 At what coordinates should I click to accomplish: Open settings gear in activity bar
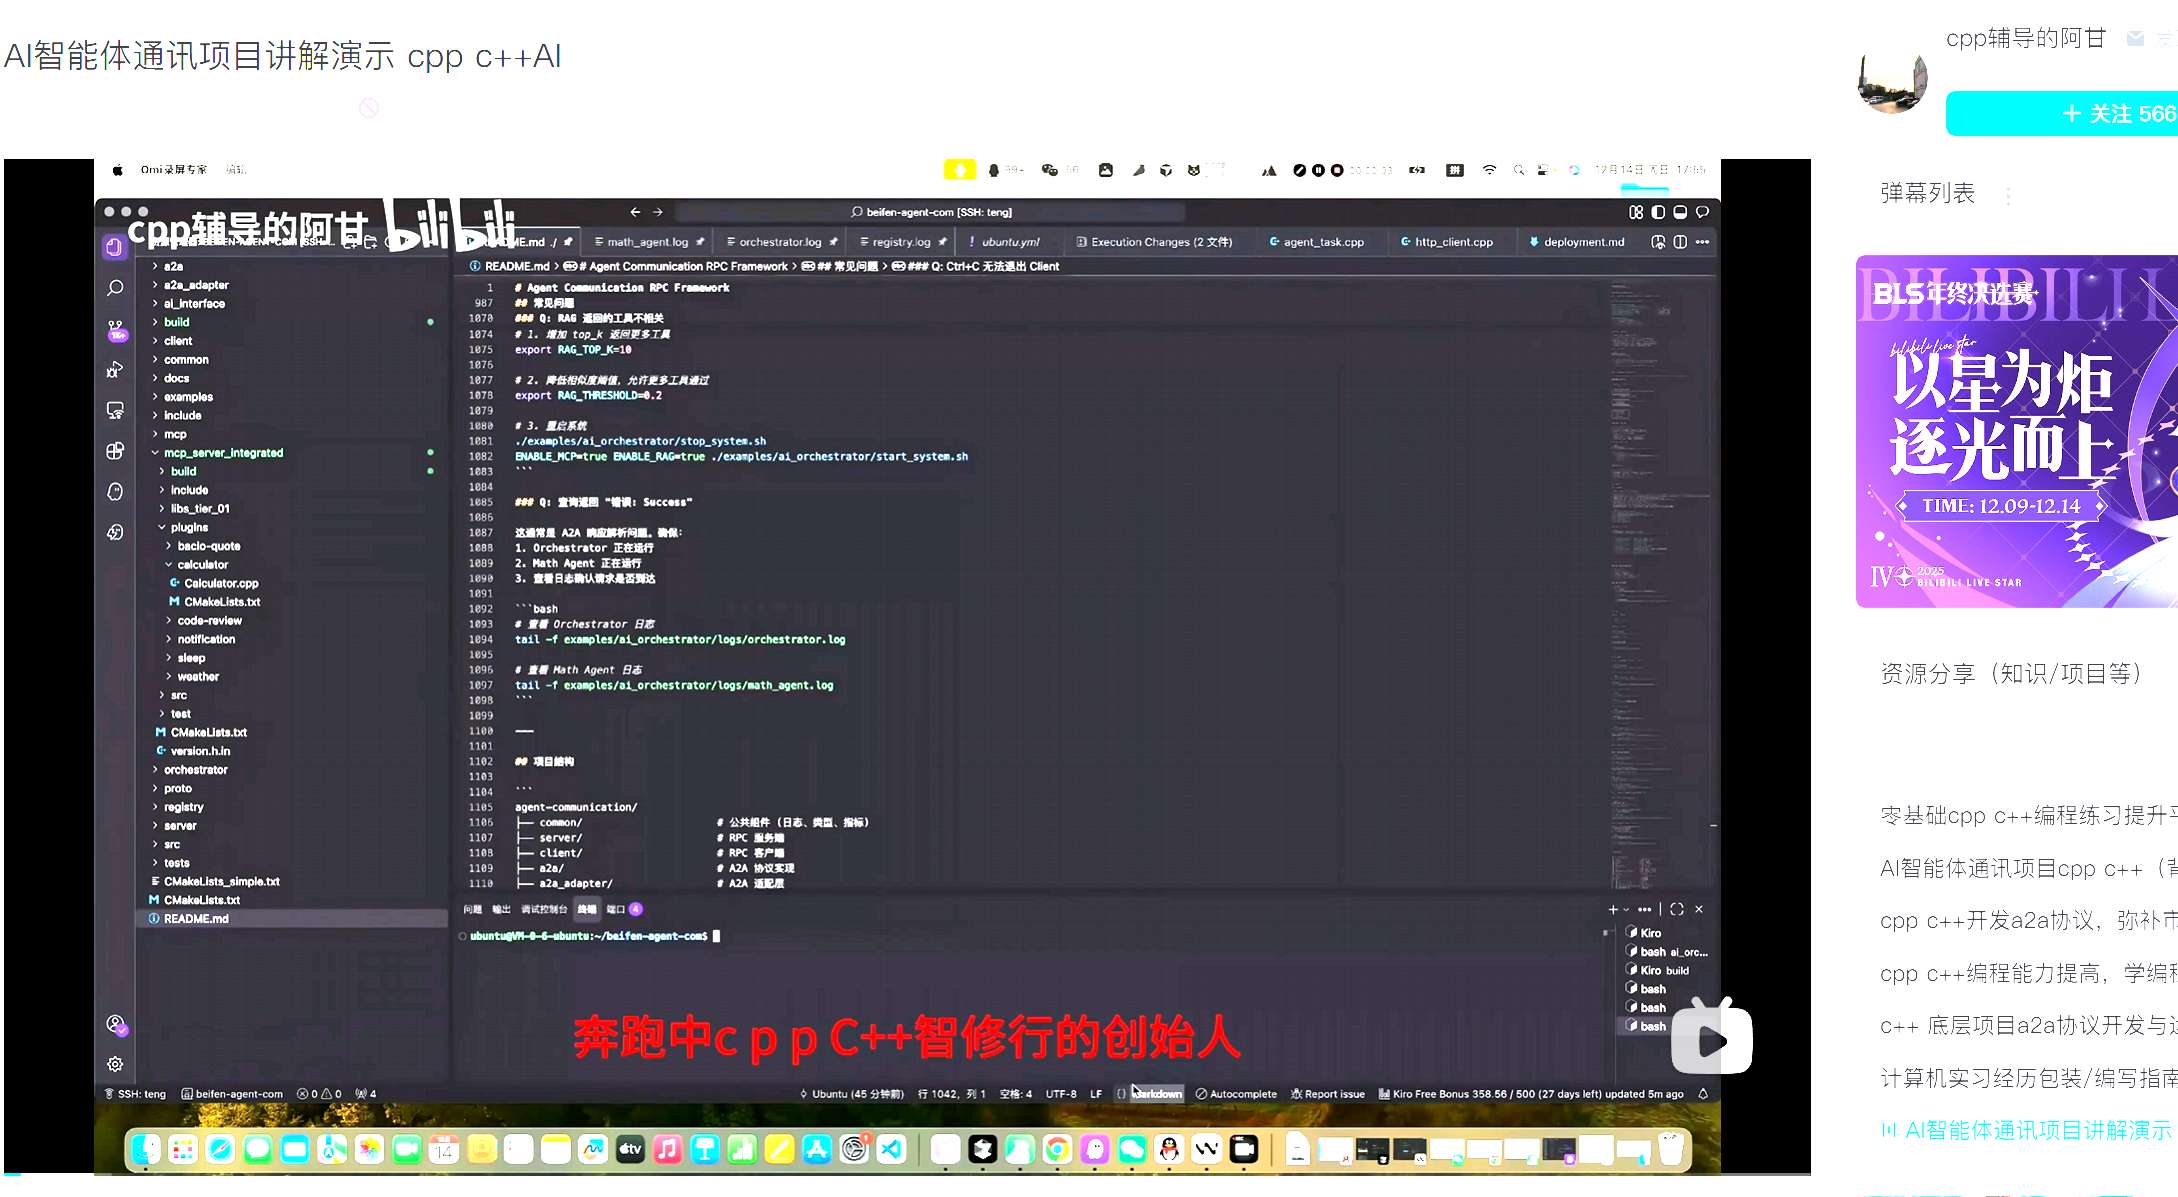[115, 1064]
